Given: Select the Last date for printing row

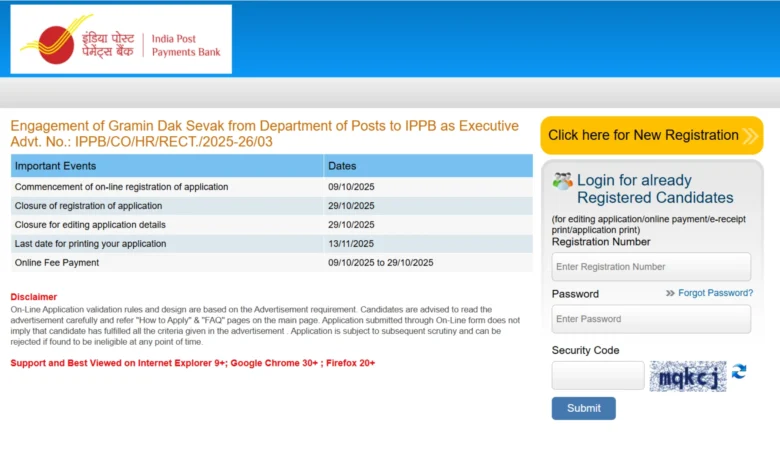Looking at the screenshot, I should click(x=90, y=244).
